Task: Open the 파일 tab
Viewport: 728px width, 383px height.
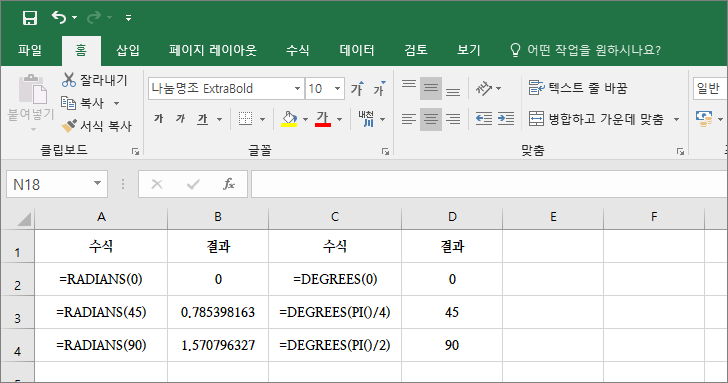Action: pyautogui.click(x=30, y=50)
